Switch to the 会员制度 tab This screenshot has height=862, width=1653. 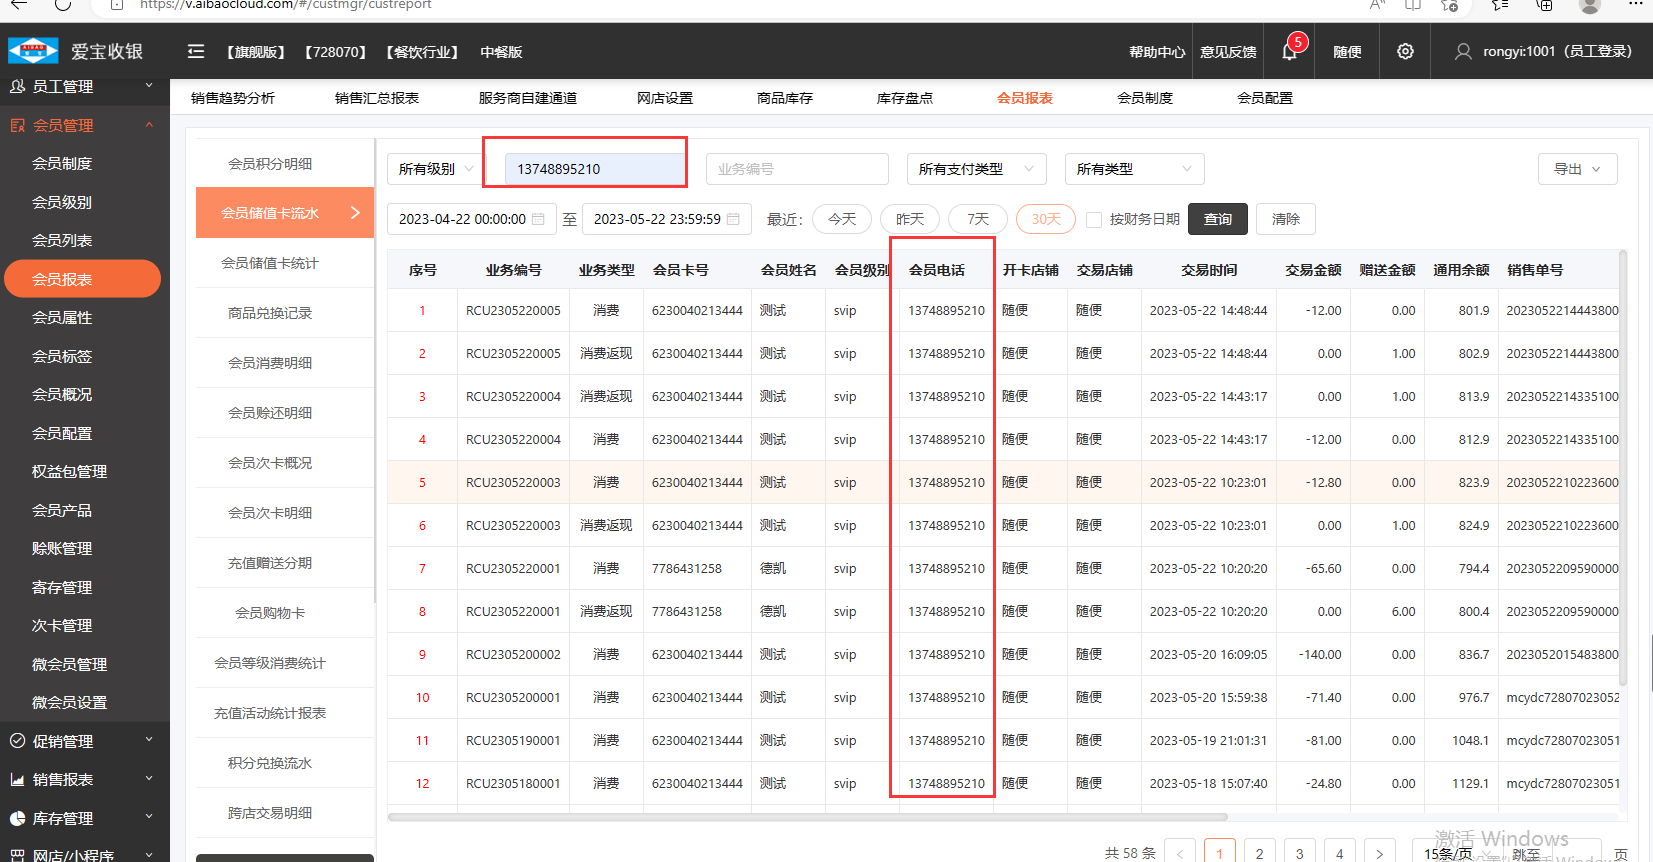[1144, 98]
